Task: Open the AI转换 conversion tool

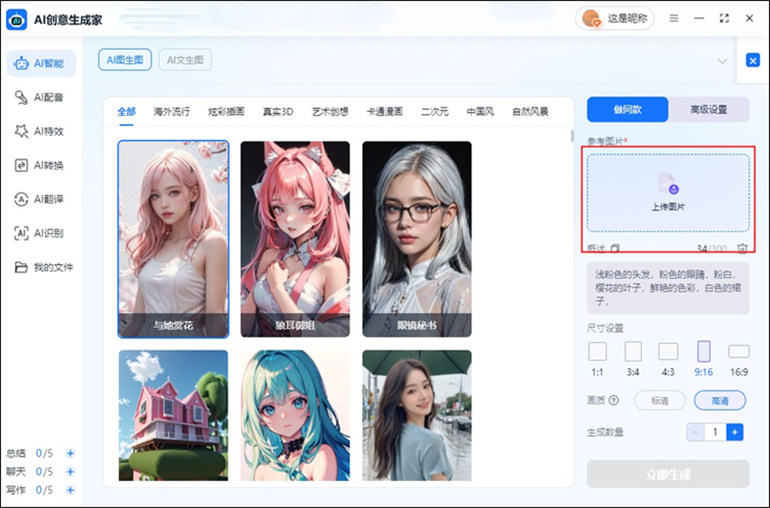Action: click(41, 165)
